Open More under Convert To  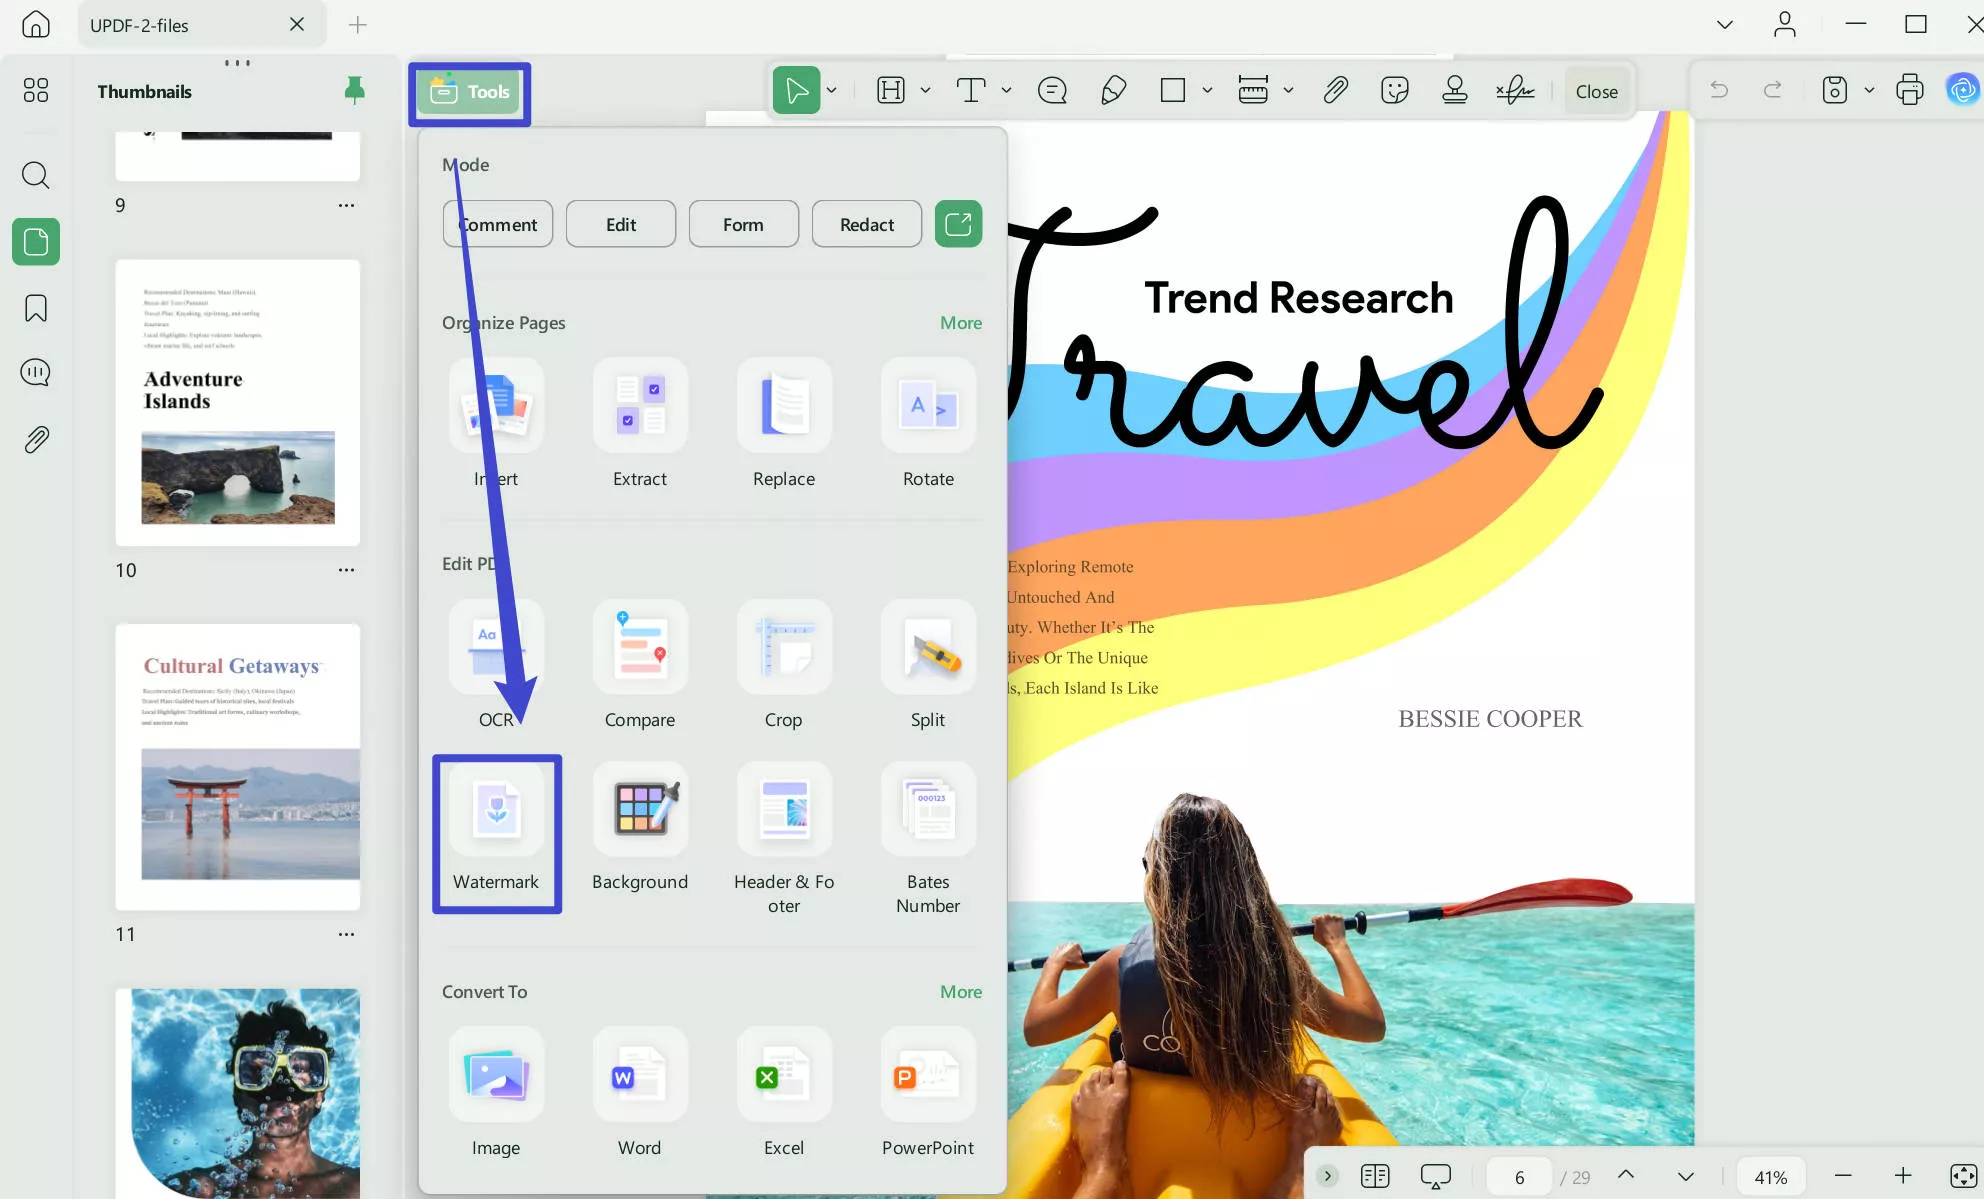tap(961, 992)
